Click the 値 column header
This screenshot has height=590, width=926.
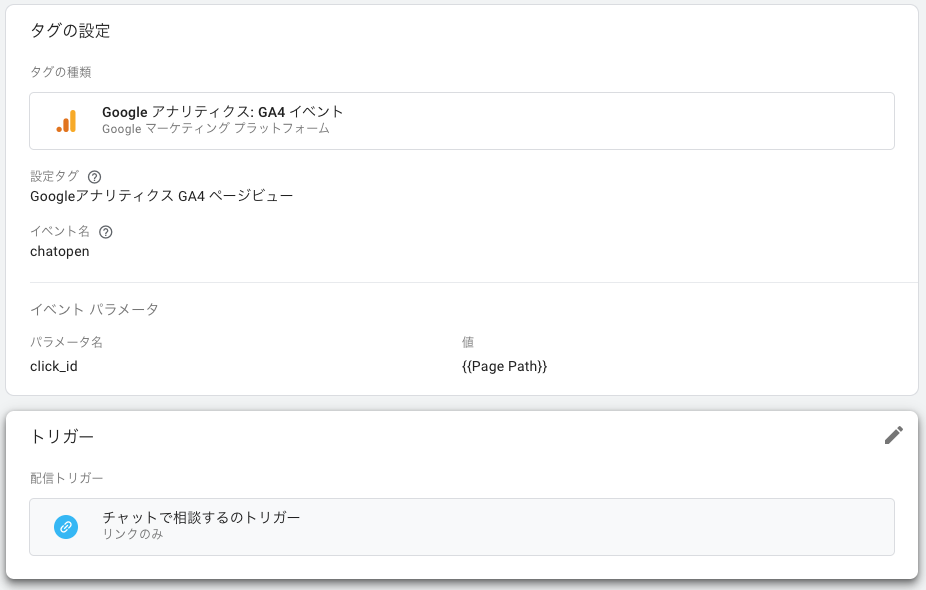click(468, 342)
